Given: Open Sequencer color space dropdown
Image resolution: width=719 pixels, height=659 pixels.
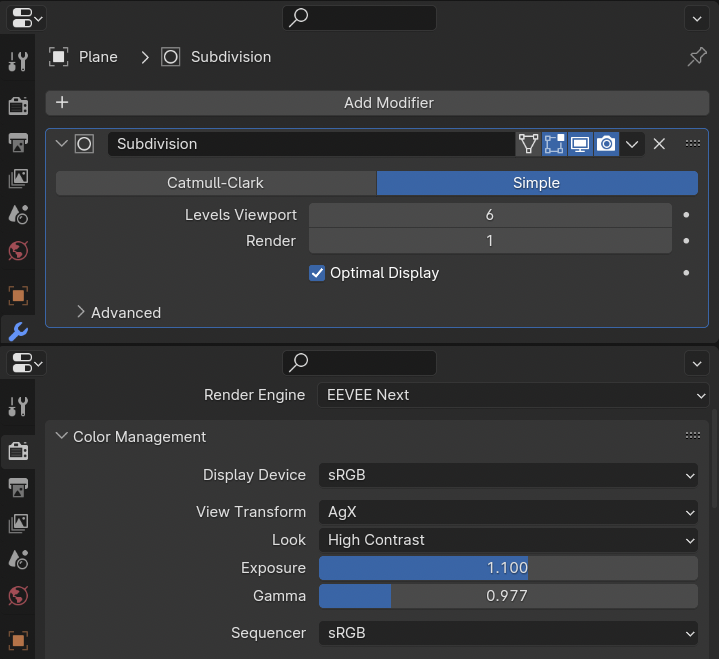Looking at the screenshot, I should click(x=508, y=633).
